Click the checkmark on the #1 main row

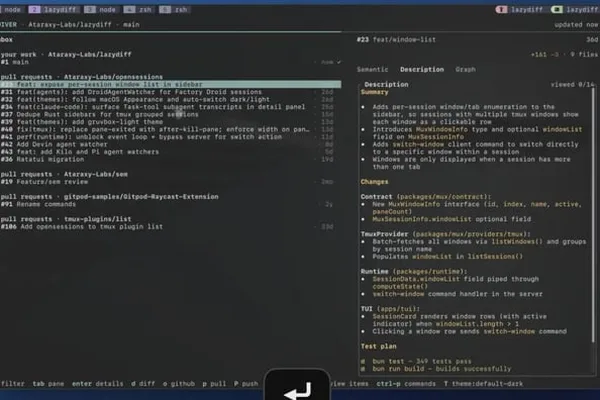(338, 62)
